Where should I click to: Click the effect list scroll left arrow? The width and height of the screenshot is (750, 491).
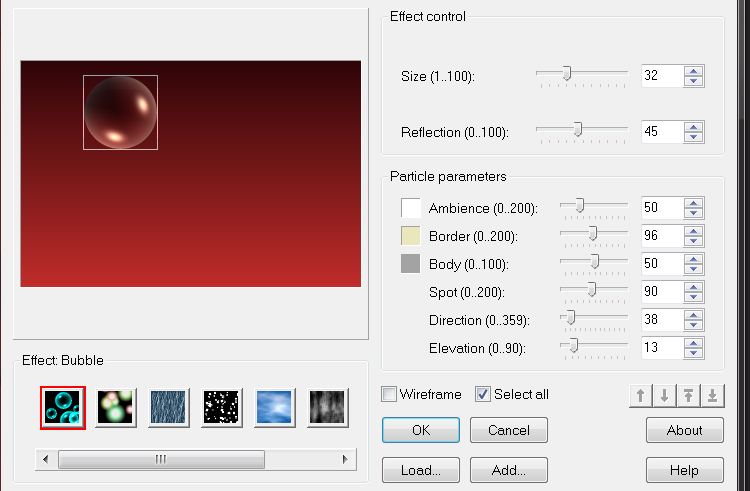(x=46, y=459)
